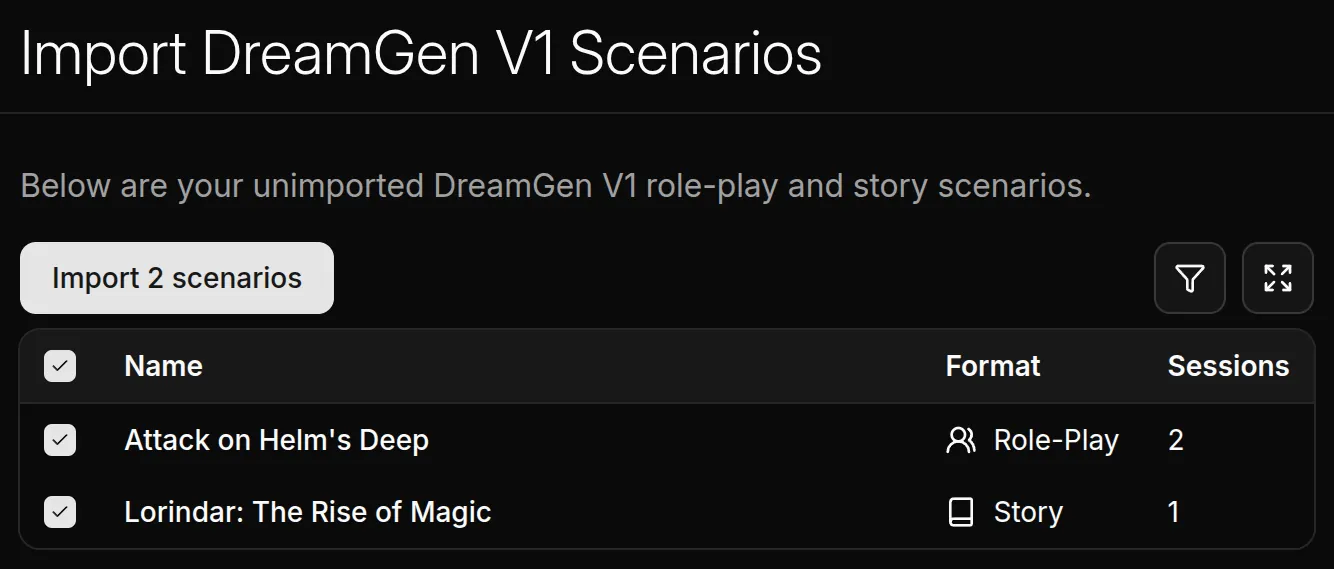Click the Story book icon
The width and height of the screenshot is (1334, 569).
(960, 512)
